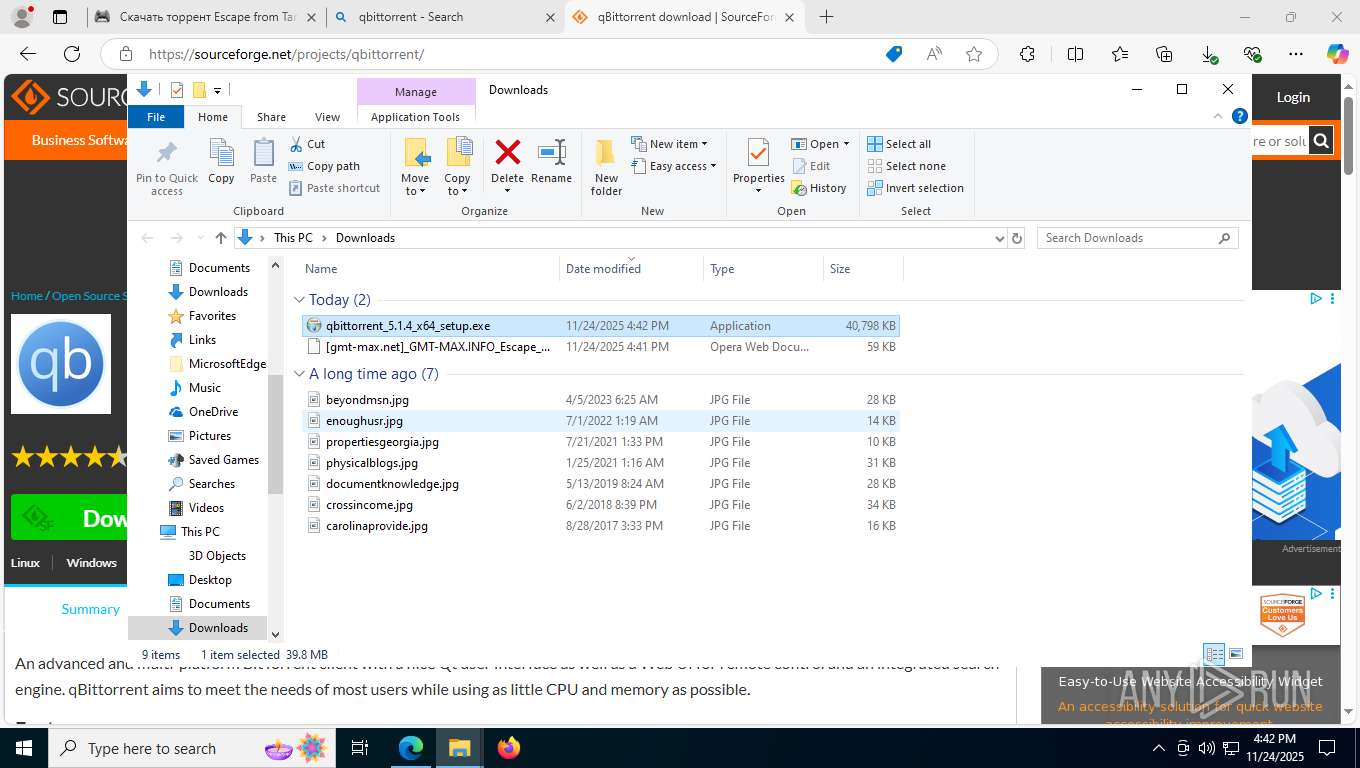Expand New item dropdown

669,144
